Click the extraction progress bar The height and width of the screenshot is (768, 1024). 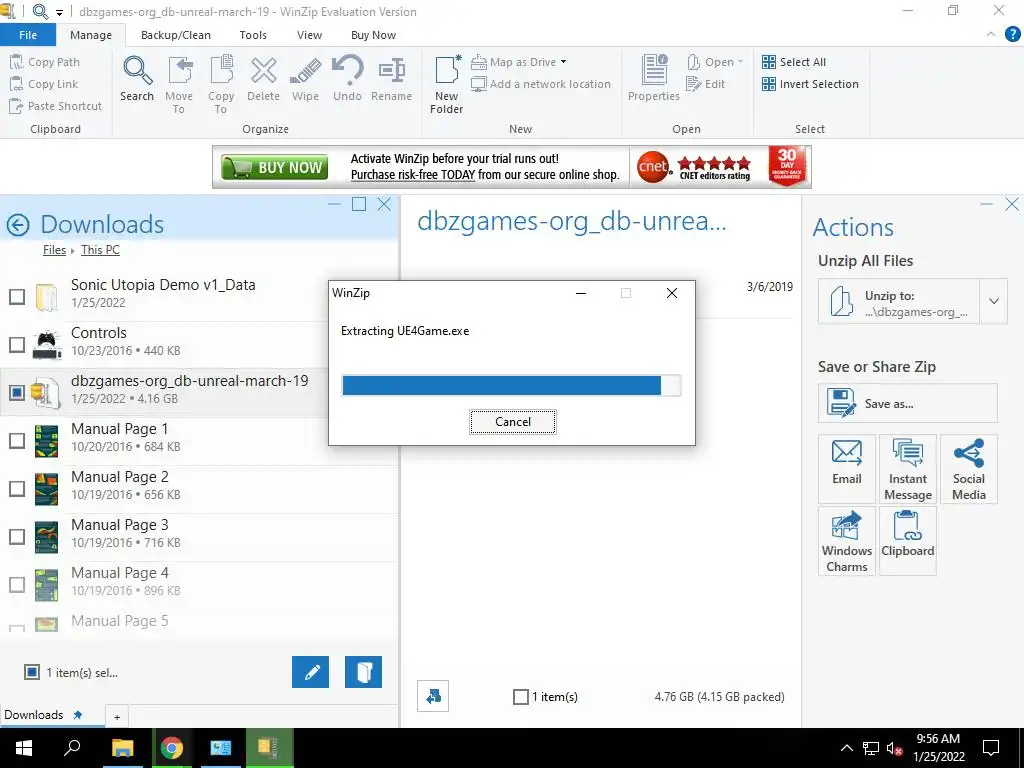(511, 385)
